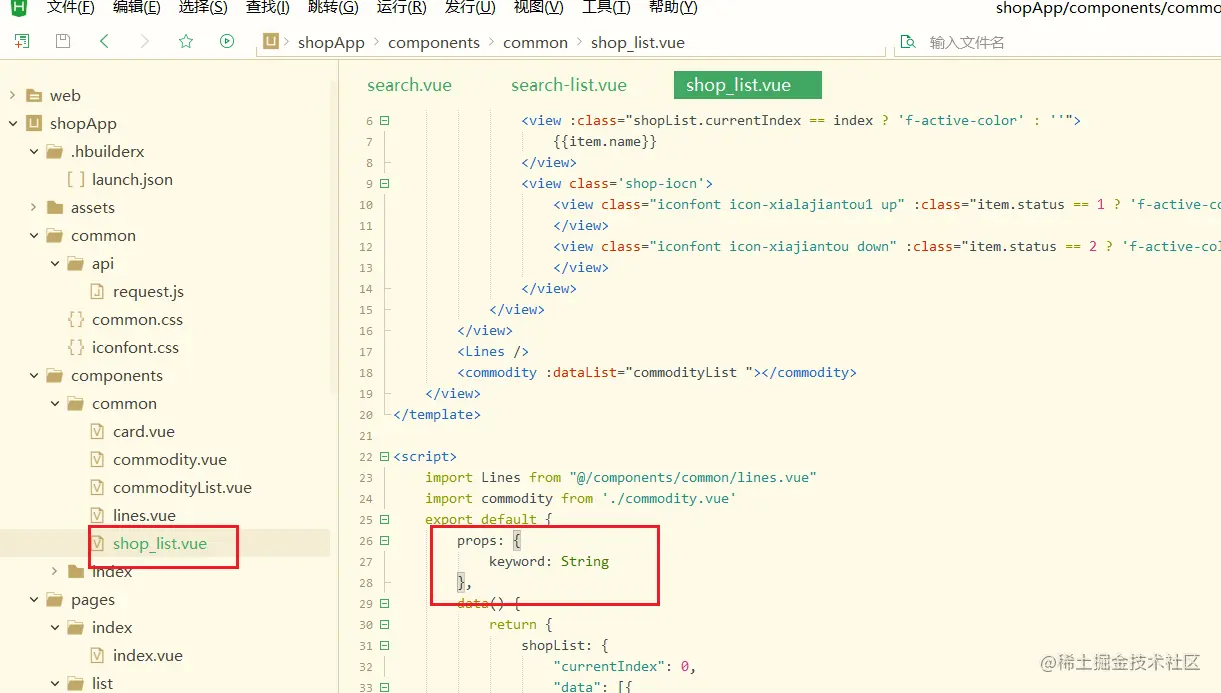Open commodityList.vue in the project tree
Image resolution: width=1221 pixels, height=693 pixels.
tap(182, 487)
